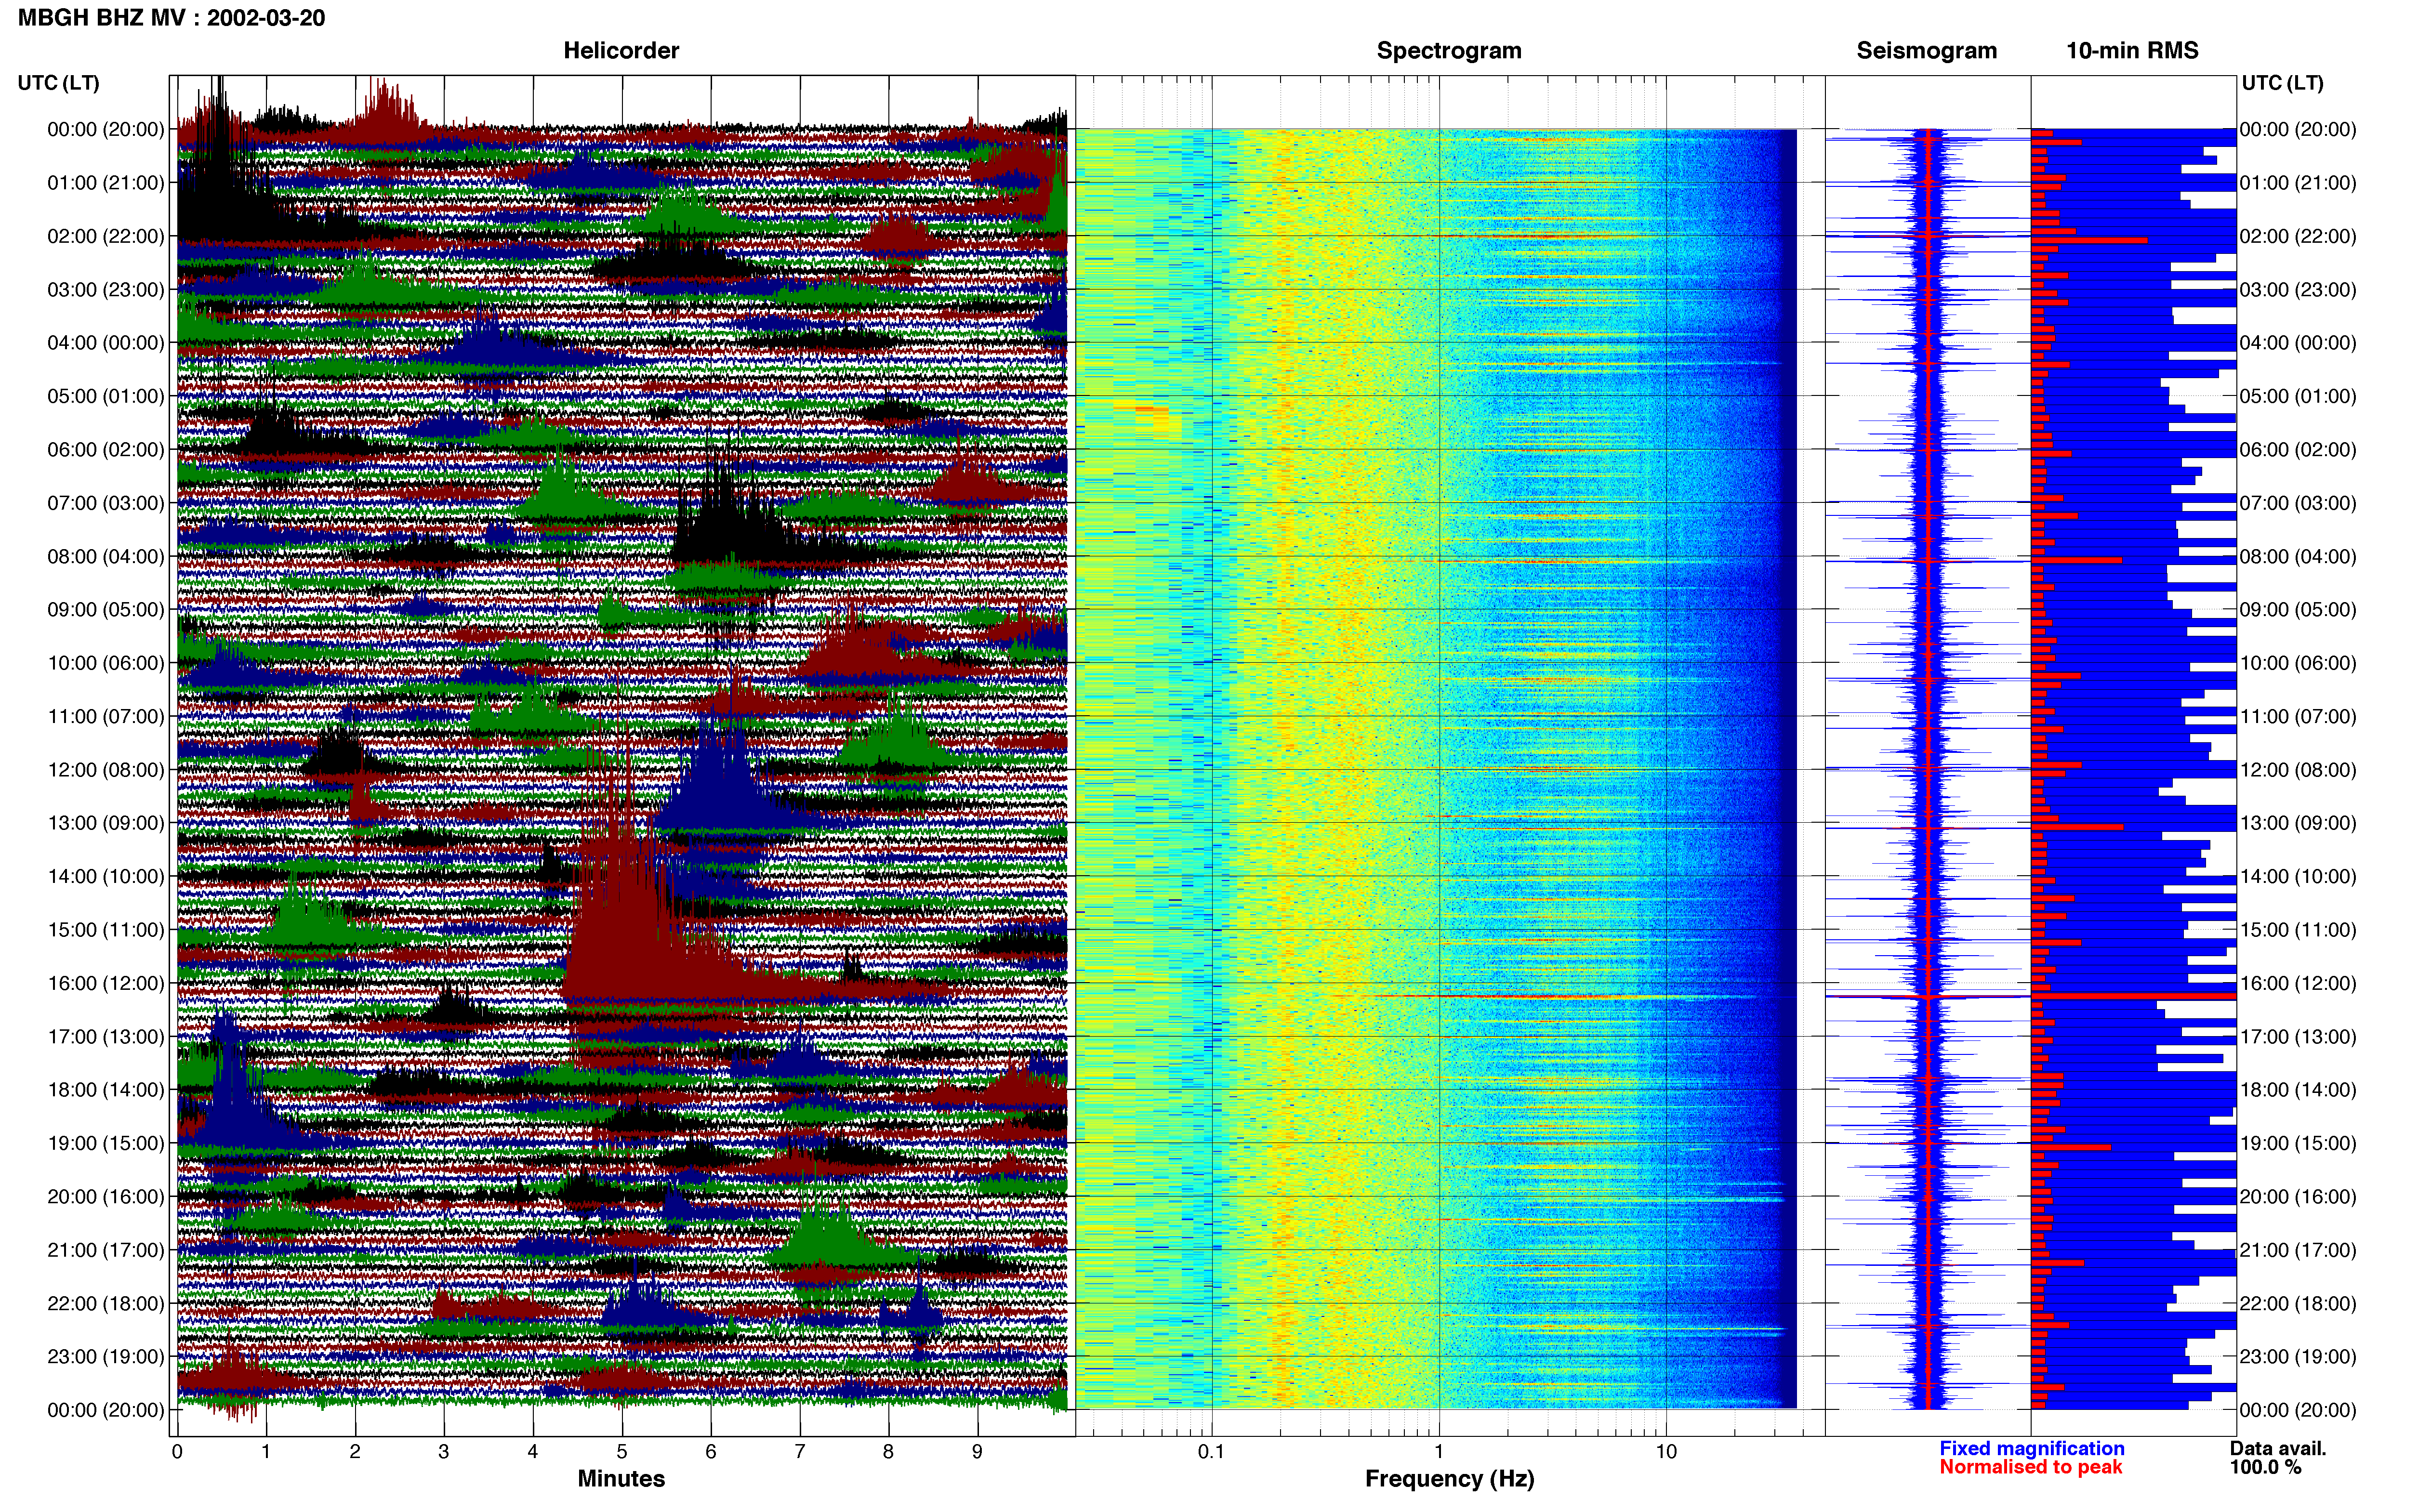The width and height of the screenshot is (2418, 1512).
Task: Click the left '21:00 (17:00)' time label
Action: click(x=106, y=1250)
